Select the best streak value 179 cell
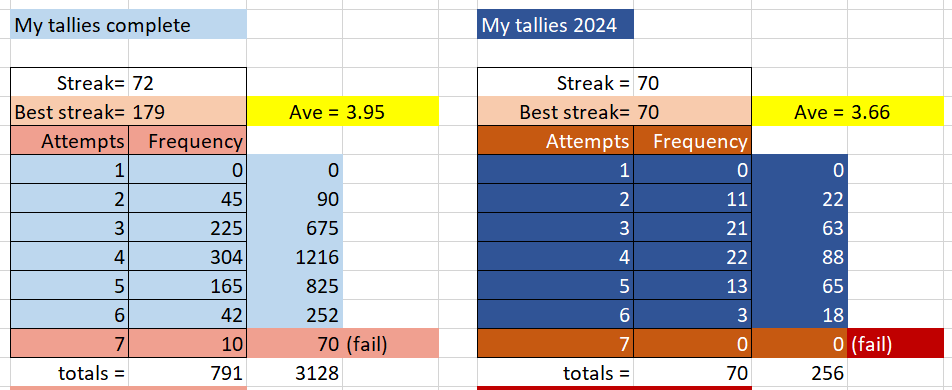 pyautogui.click(x=188, y=112)
